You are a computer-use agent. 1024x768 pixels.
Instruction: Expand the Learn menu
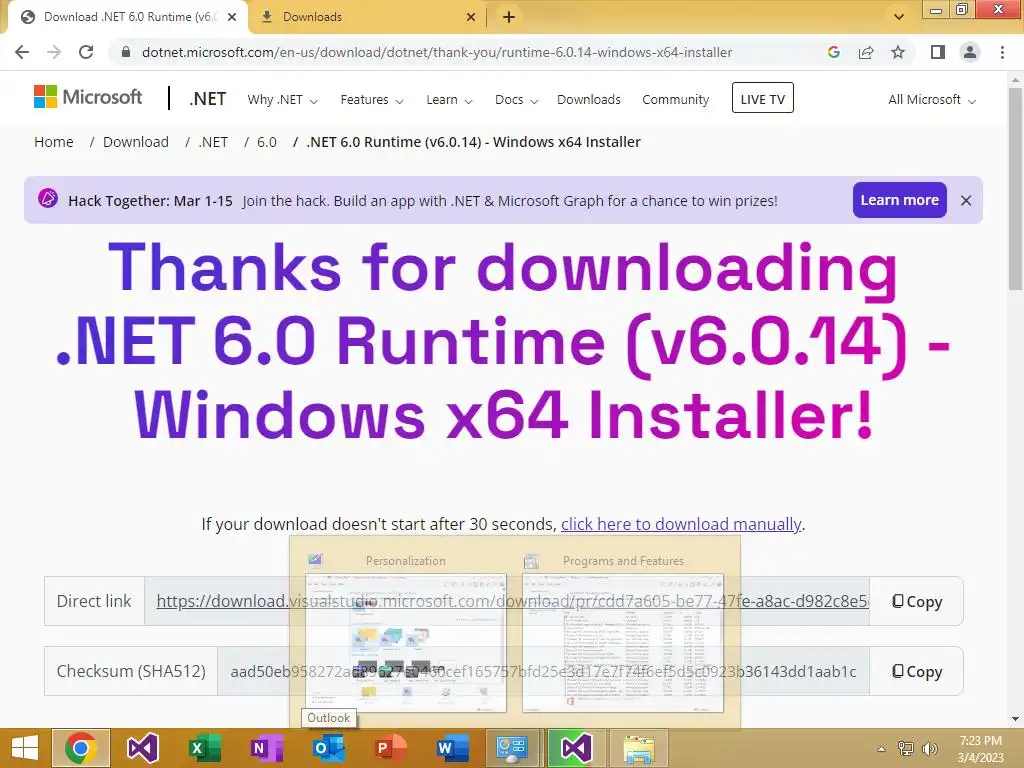tap(449, 100)
